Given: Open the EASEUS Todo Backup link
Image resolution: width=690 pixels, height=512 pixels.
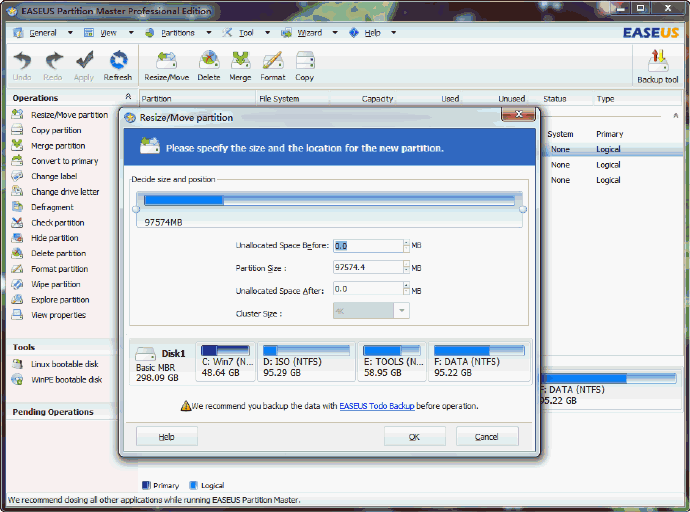Looking at the screenshot, I should pyautogui.click(x=377, y=406).
